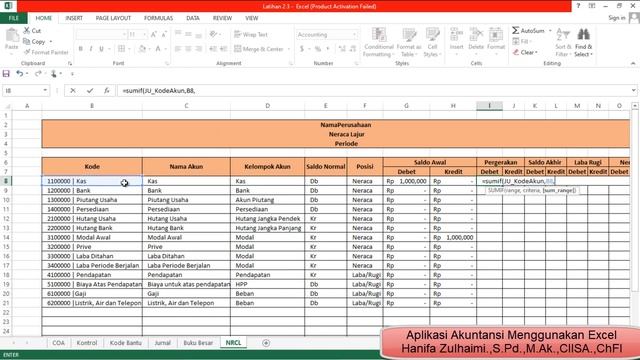Open the Jurnal sheet tab
Viewport: 640px width, 360px height.
point(162,343)
